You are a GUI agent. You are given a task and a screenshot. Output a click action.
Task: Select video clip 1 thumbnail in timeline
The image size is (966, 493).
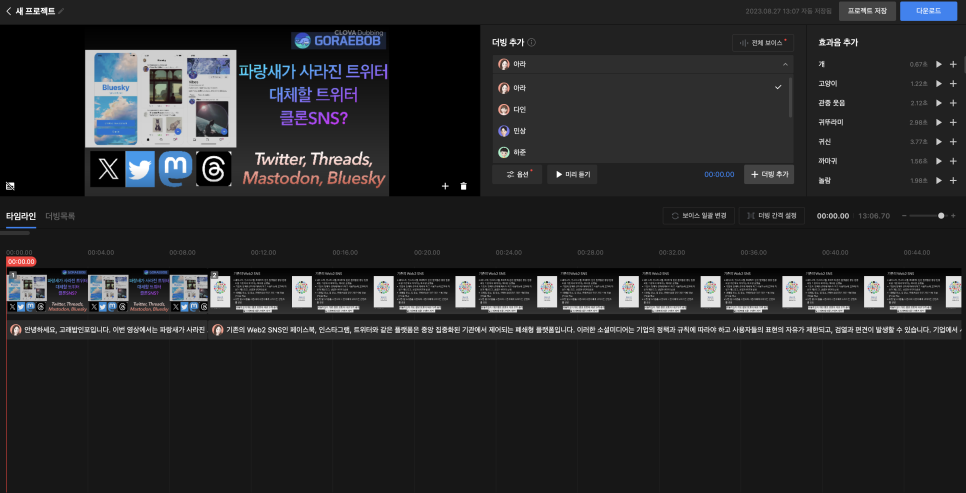pyautogui.click(x=107, y=291)
